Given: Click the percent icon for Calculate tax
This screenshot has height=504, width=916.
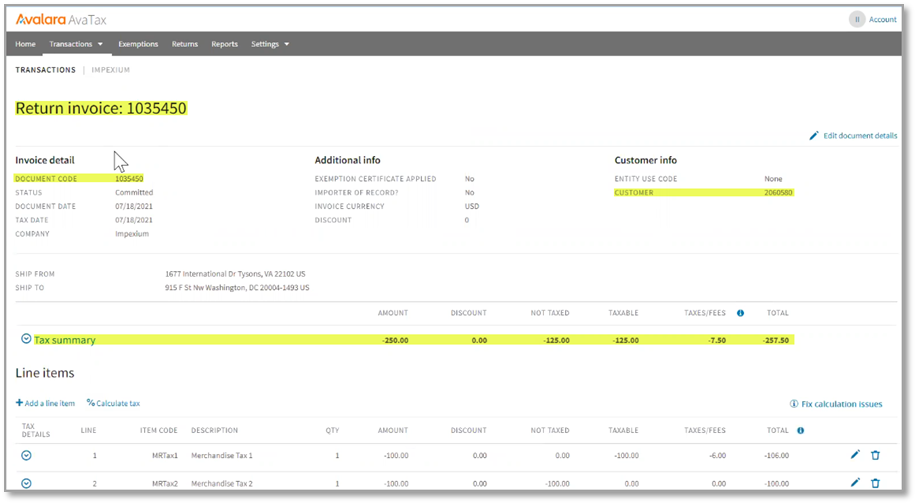Looking at the screenshot, I should pos(91,403).
